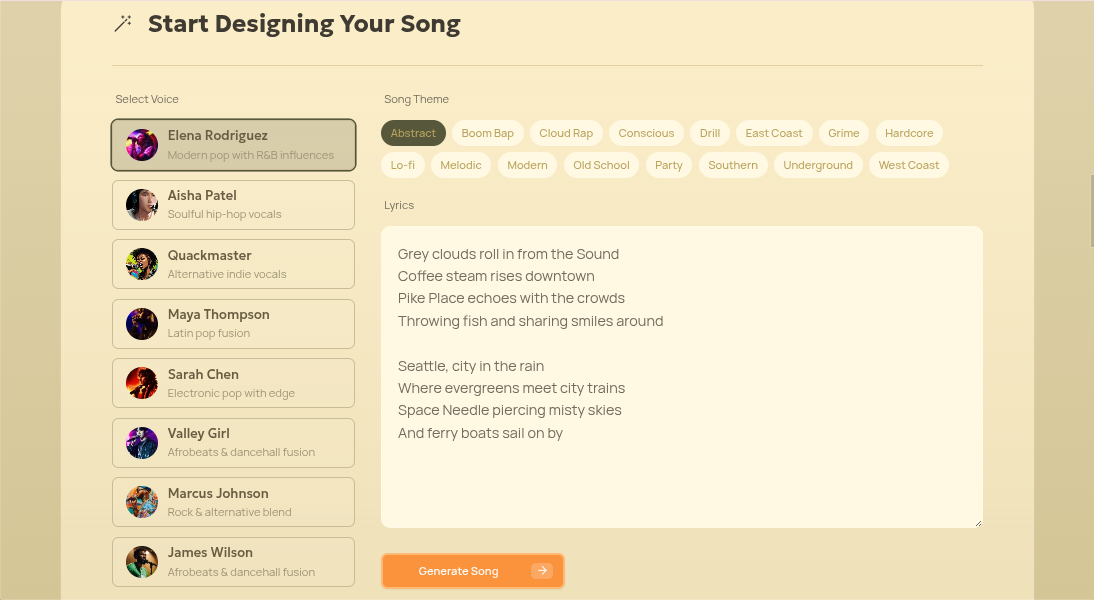The width and height of the screenshot is (1094, 600).
Task: Toggle the Lo-fi theme on
Action: click(403, 164)
